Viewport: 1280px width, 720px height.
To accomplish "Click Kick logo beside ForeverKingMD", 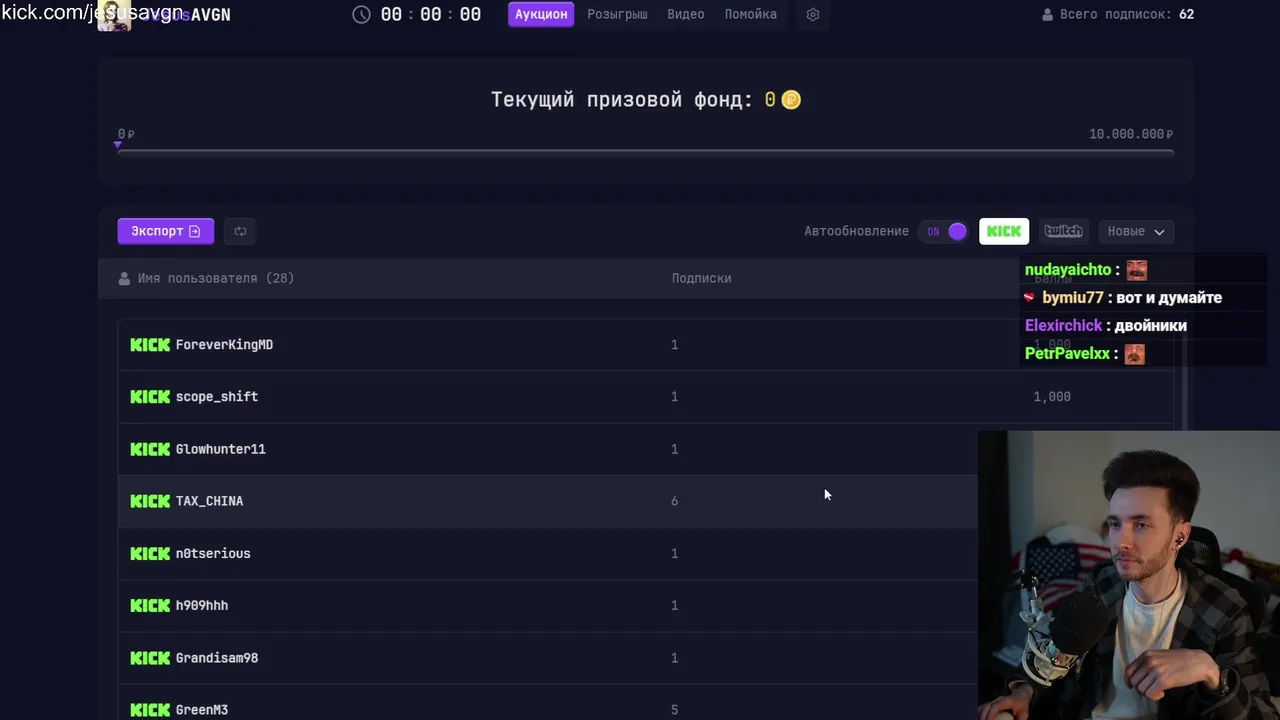I will pyautogui.click(x=150, y=344).
